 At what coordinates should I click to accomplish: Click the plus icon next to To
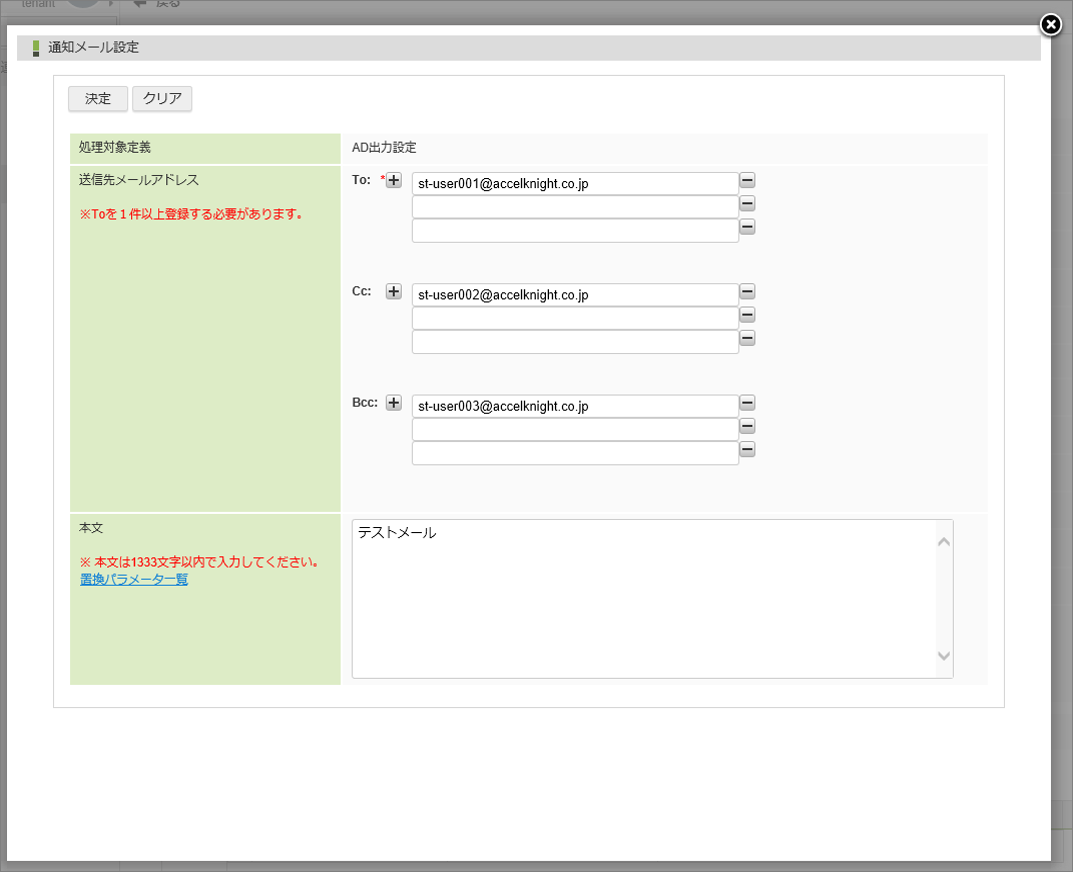(394, 181)
